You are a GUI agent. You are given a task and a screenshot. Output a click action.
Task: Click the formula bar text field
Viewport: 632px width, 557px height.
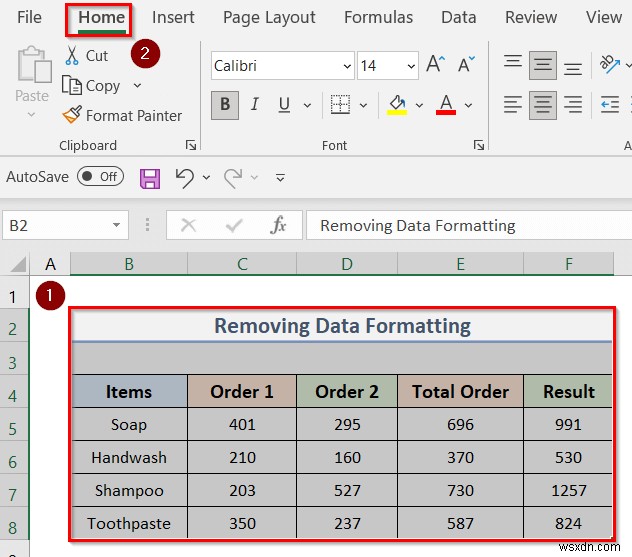click(x=468, y=225)
